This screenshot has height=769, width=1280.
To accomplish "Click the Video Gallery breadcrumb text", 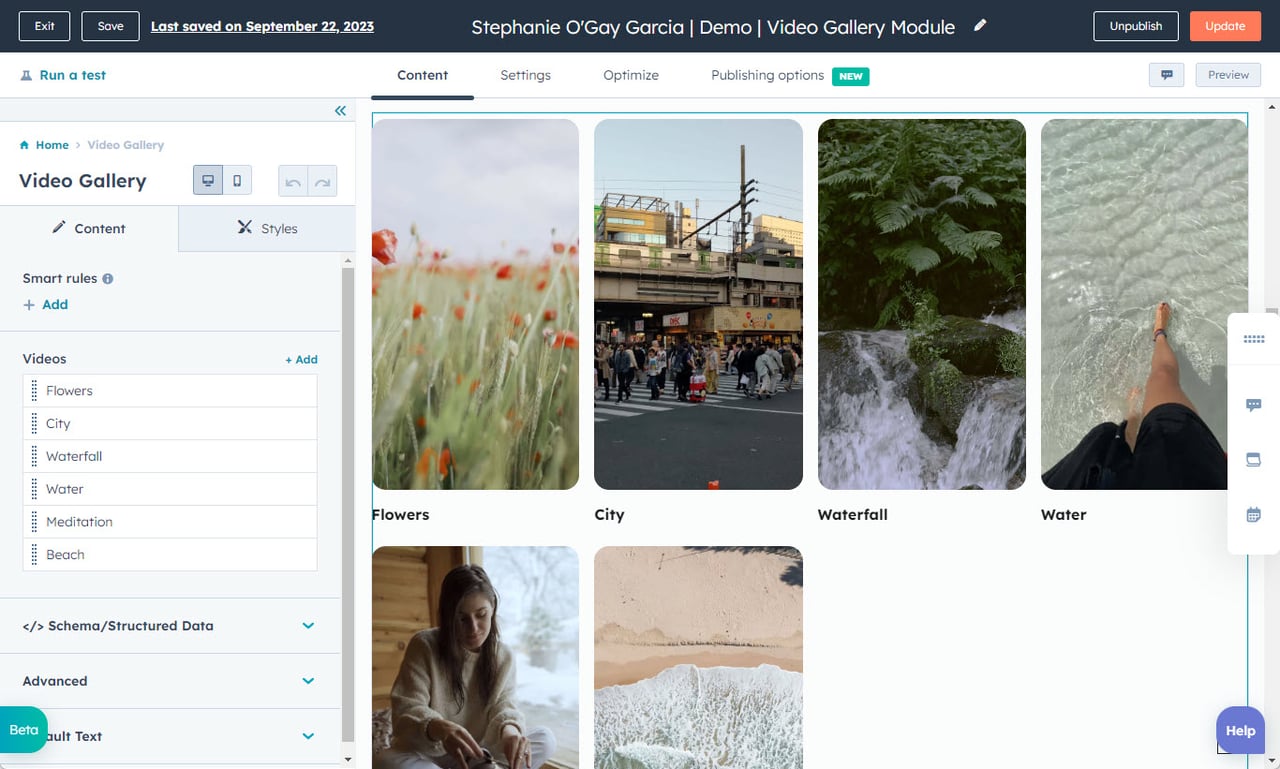I will pos(126,145).
